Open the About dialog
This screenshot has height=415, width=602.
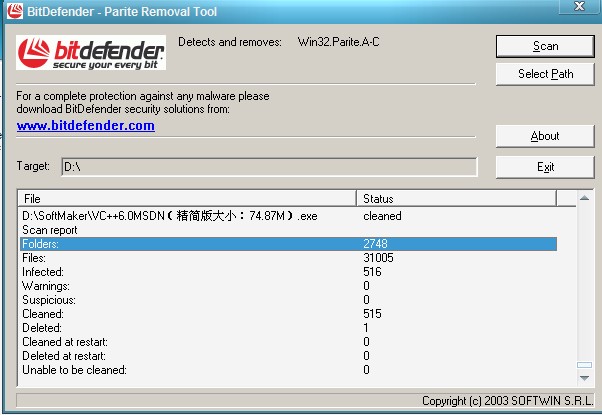tap(545, 136)
